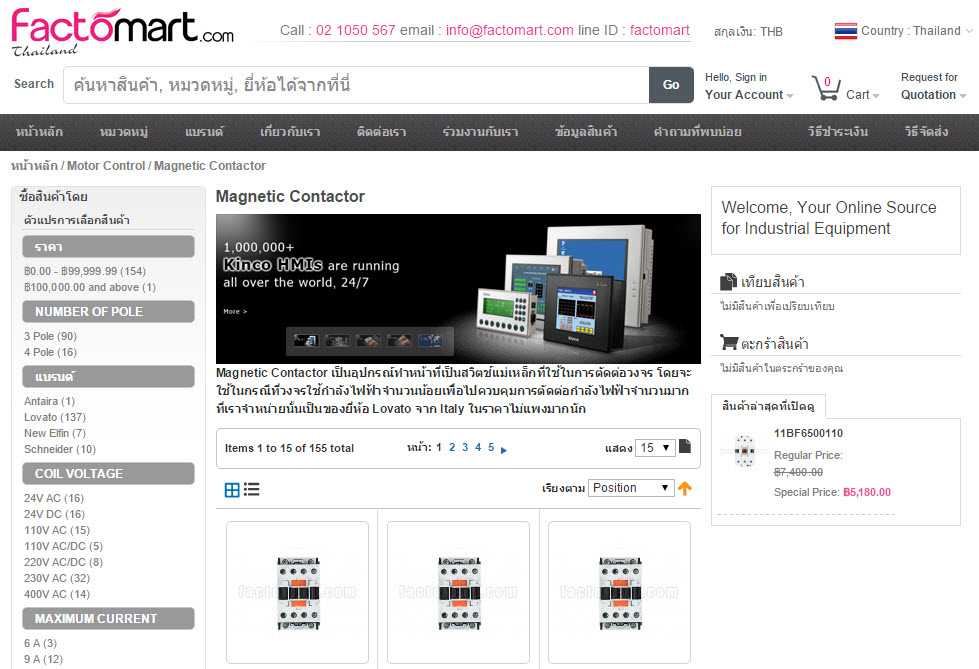
Task: Open the first contactor product image
Action: point(298,592)
